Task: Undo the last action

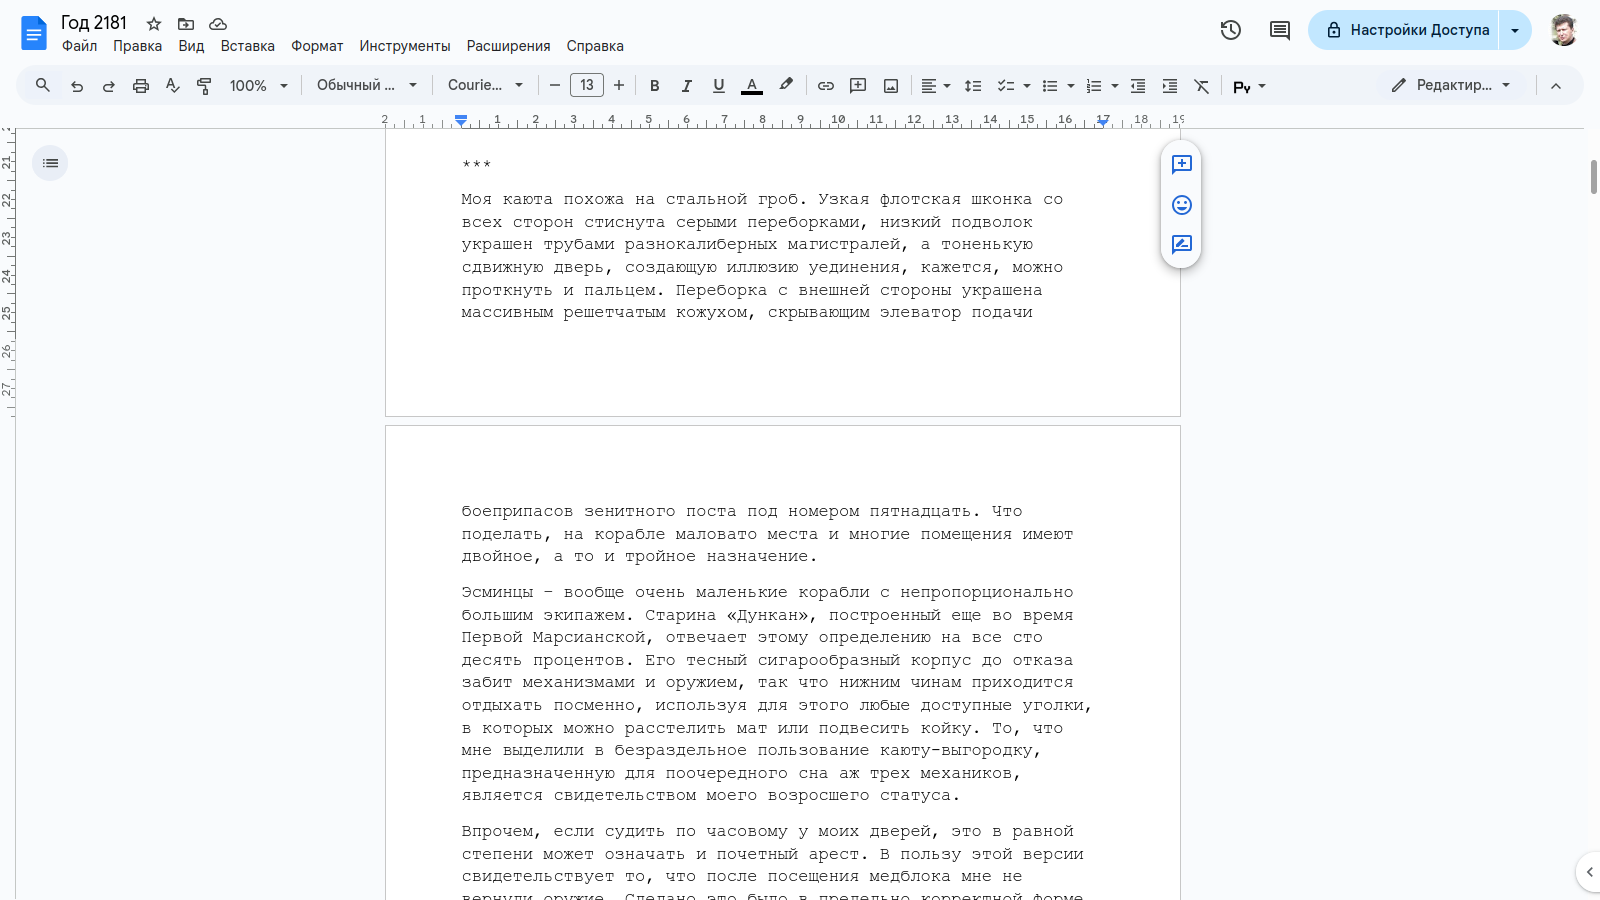Action: (x=77, y=86)
